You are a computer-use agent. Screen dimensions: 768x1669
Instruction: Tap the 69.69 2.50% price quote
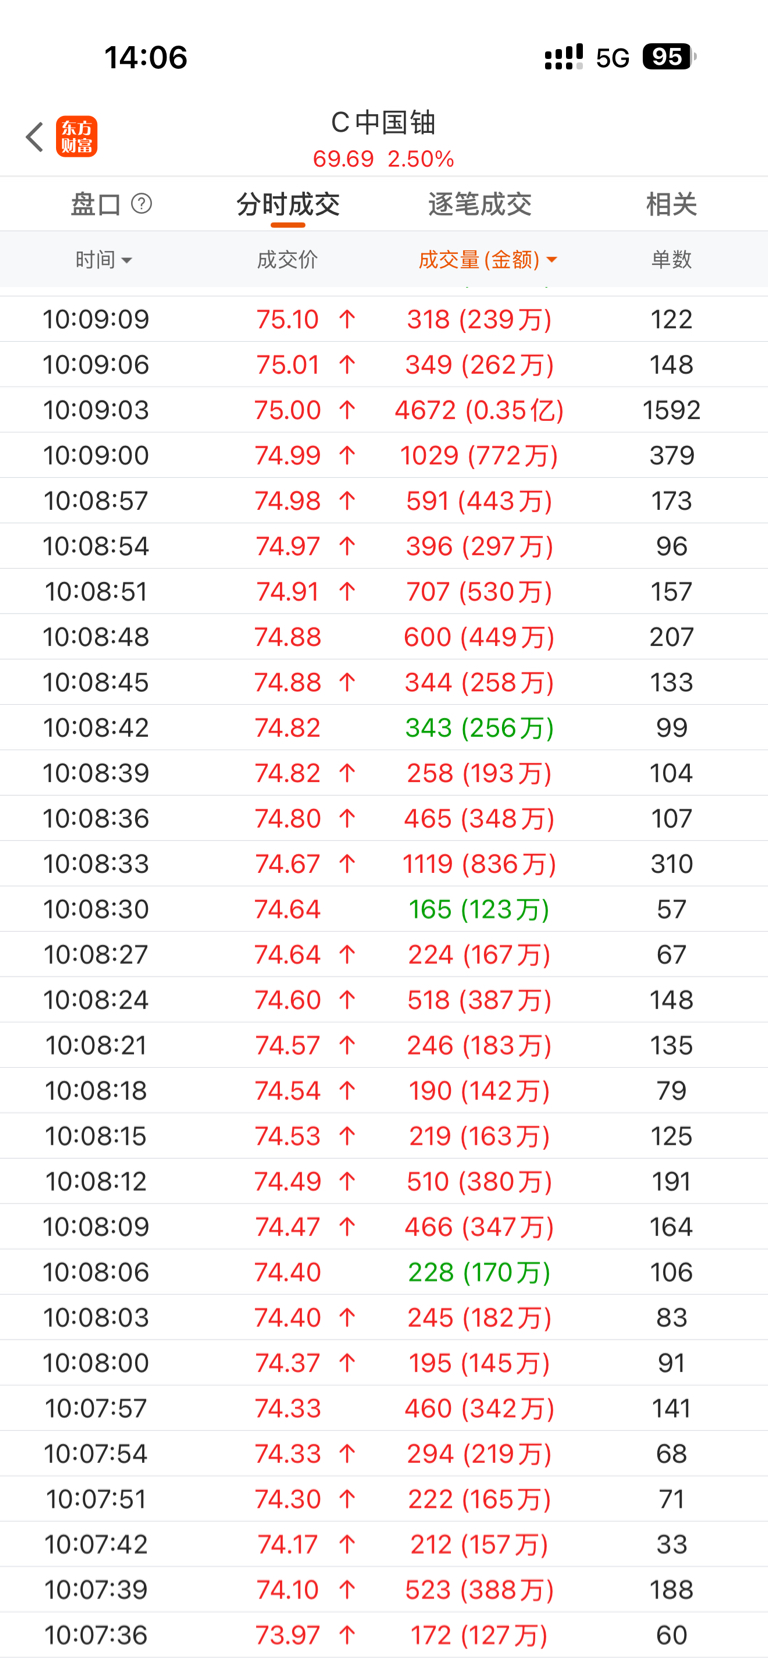click(383, 159)
